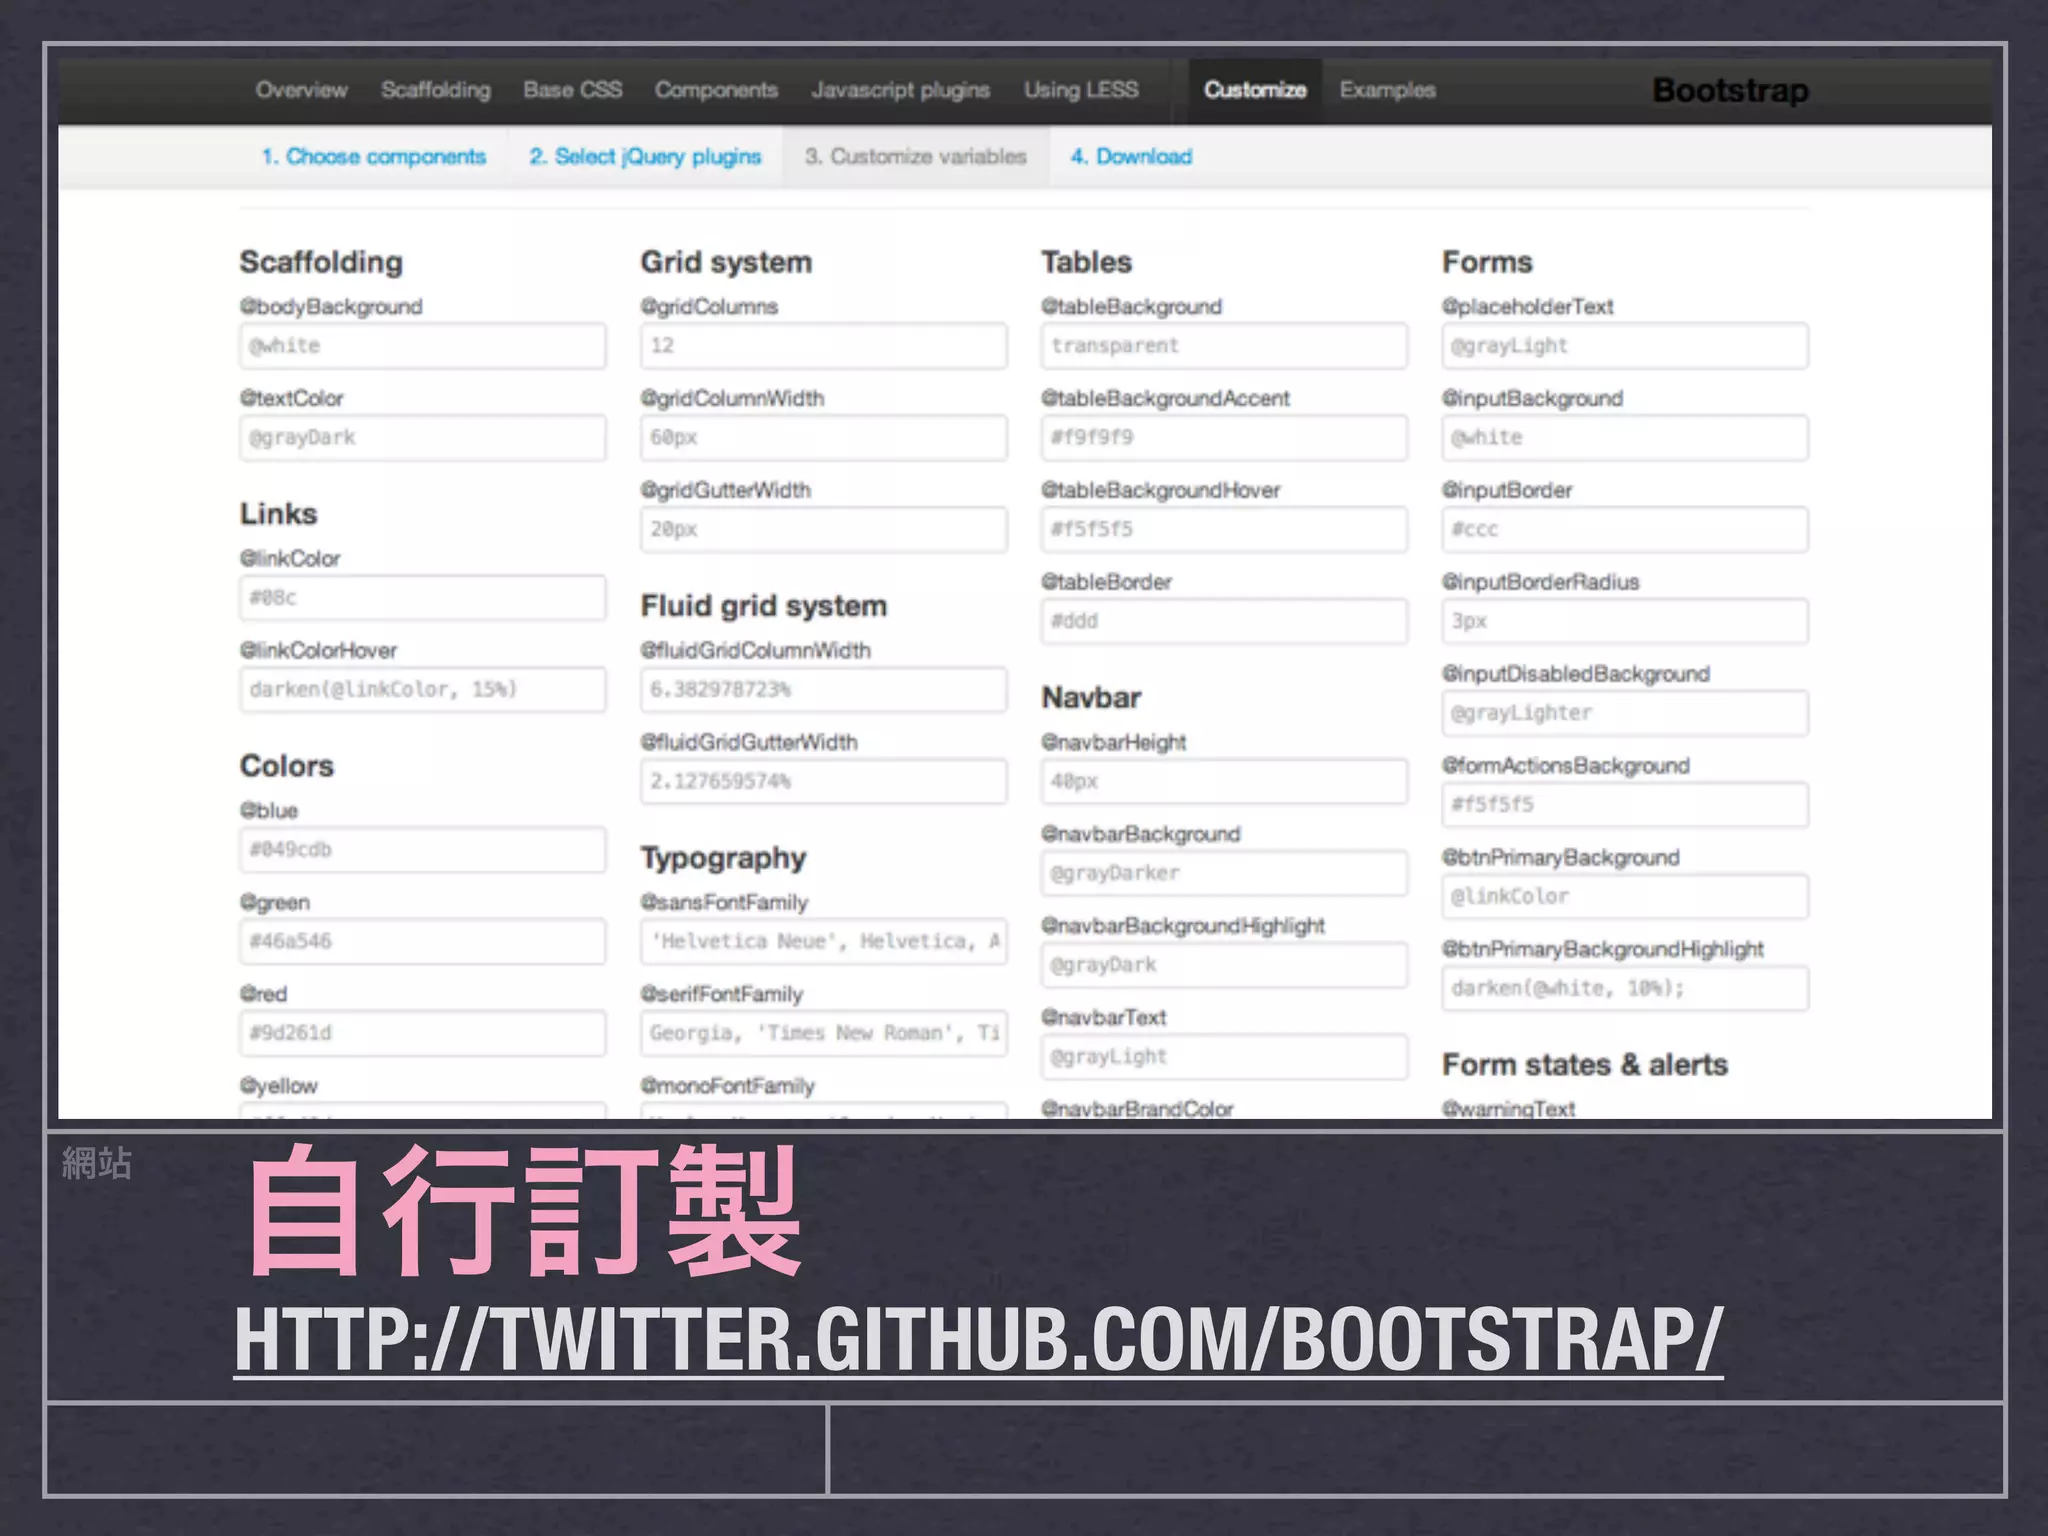Viewport: 2048px width, 1536px height.
Task: Jump to Select jQuery plugins step
Action: click(645, 157)
